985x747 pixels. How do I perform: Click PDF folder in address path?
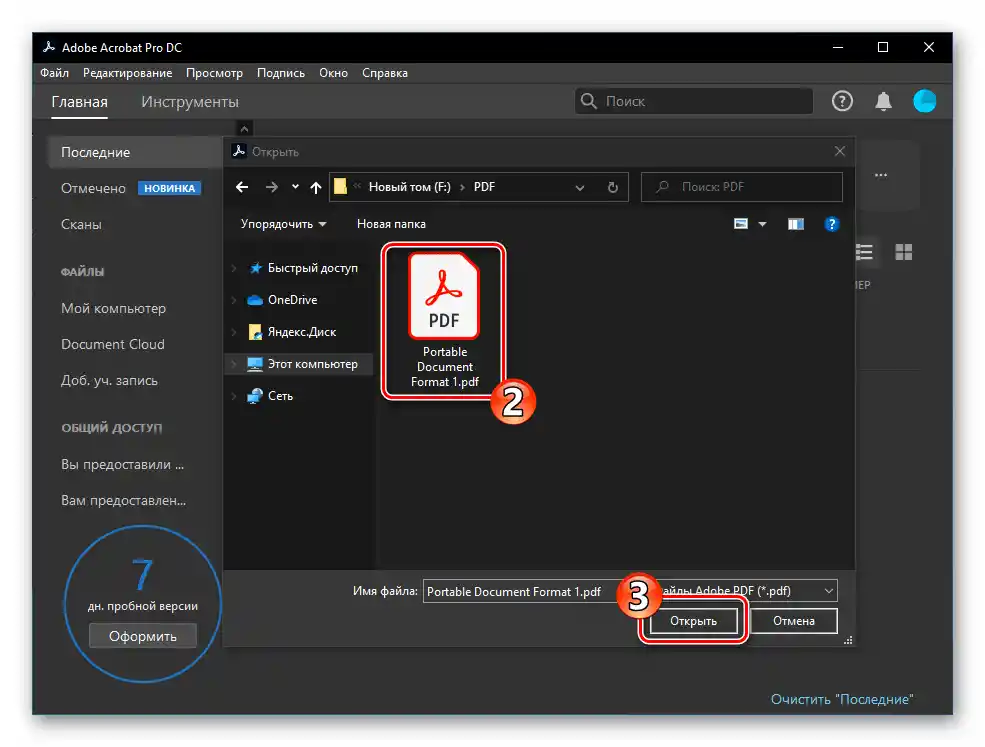click(484, 187)
